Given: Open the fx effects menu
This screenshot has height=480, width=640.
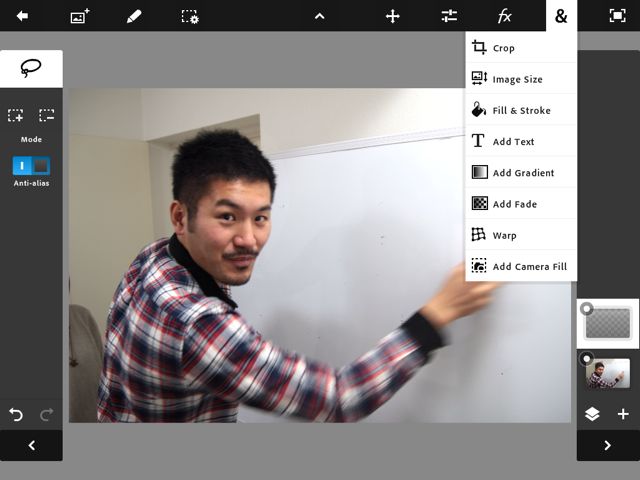Looking at the screenshot, I should [x=504, y=16].
